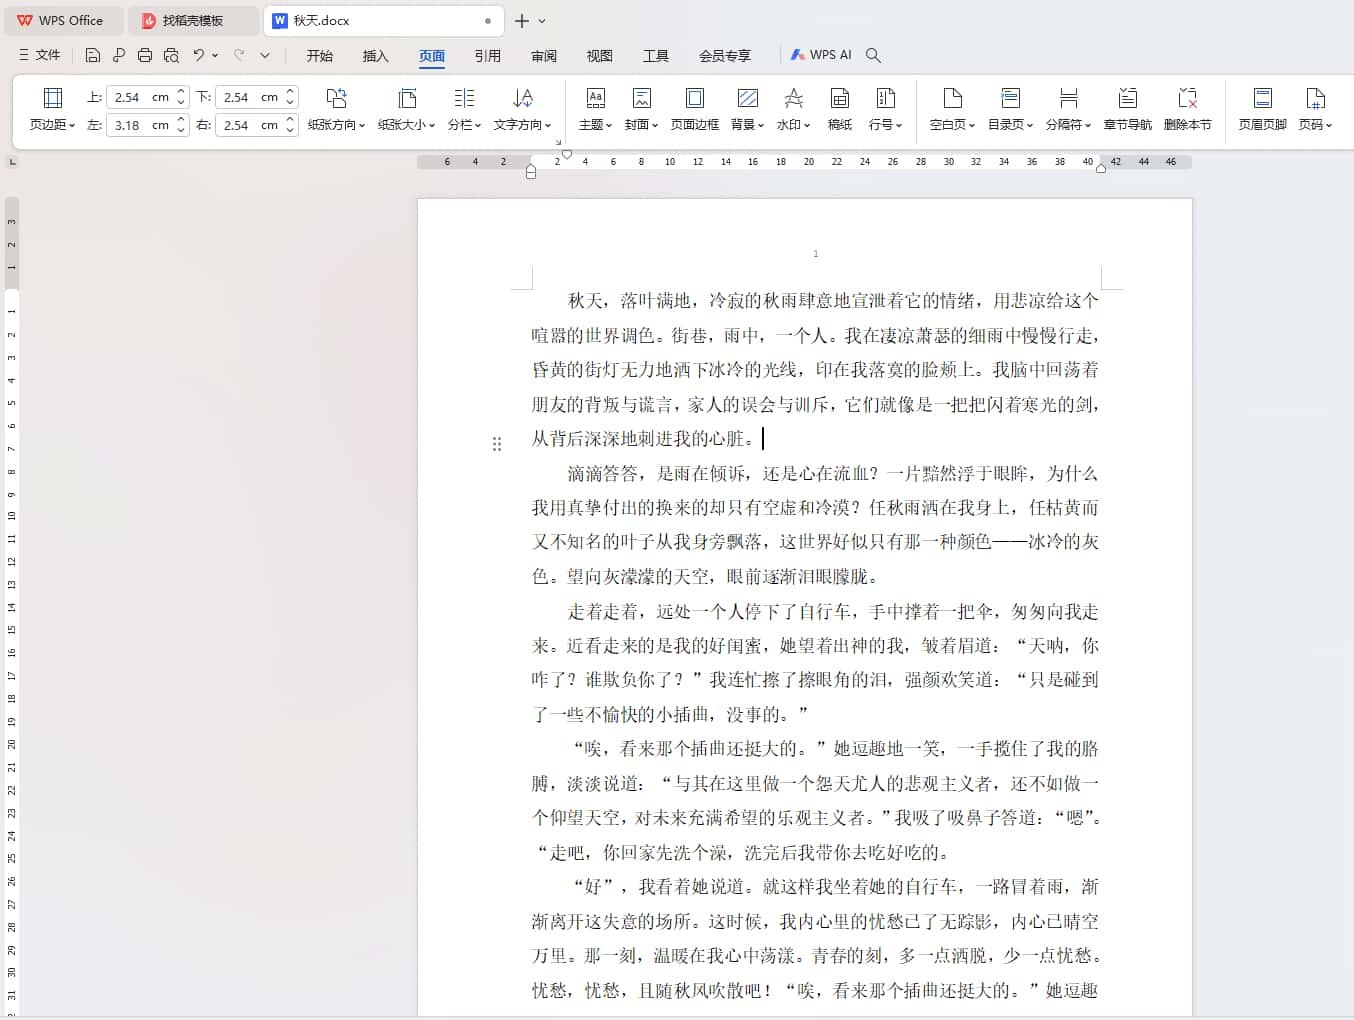Click the left margin 3.18 input field
The image size is (1354, 1020).
[x=140, y=125]
